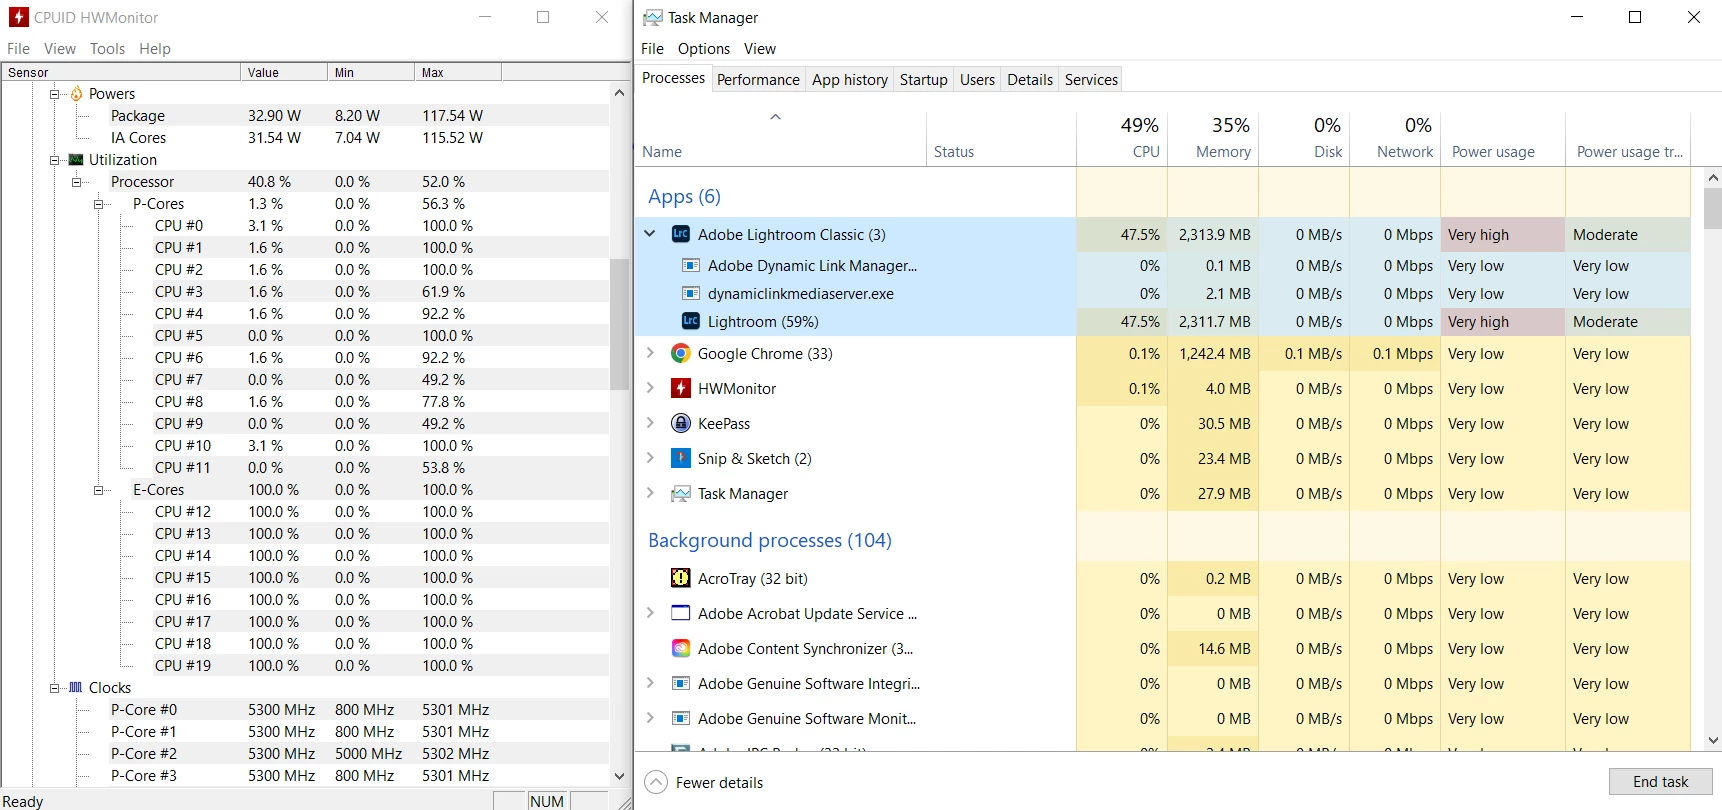Click the Adobe Lightroom Classic app icon
This screenshot has width=1722, height=810.
point(681,234)
